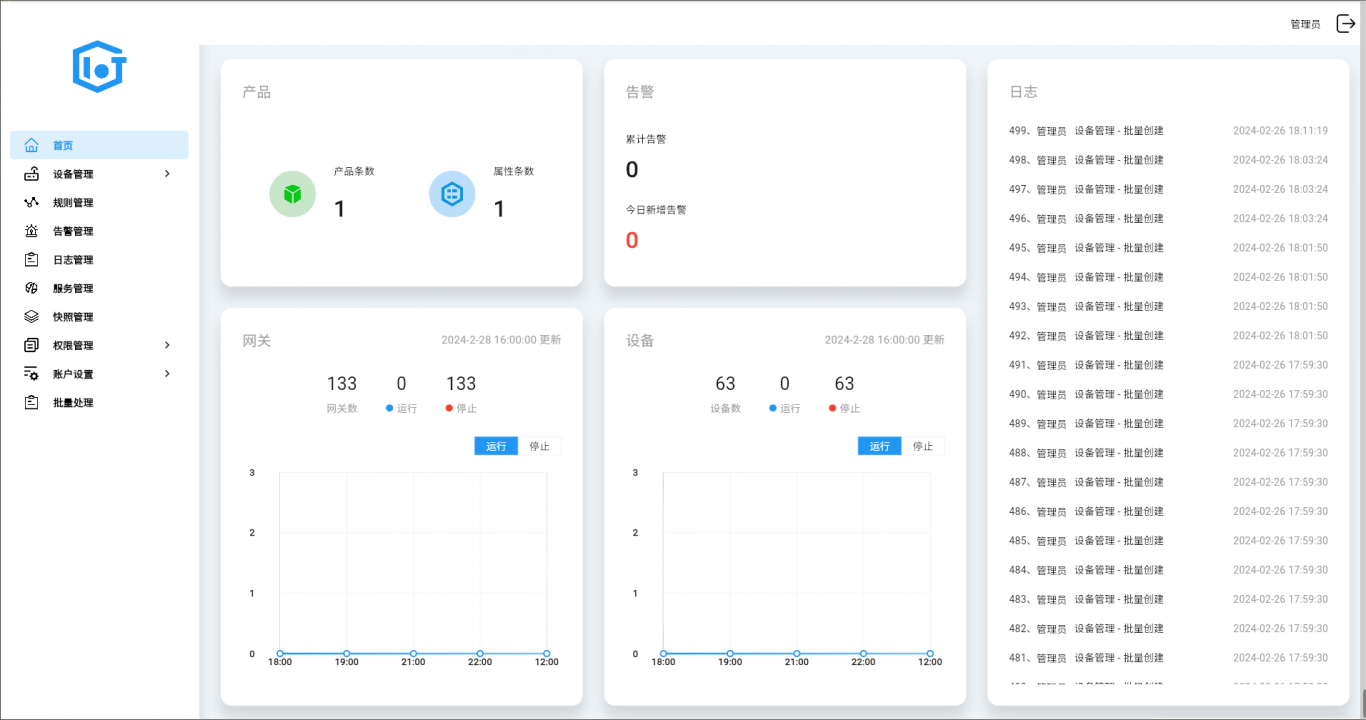This screenshot has height=720, width=1366.
Task: Expand the 权限管理 submenu chevron
Action: (167, 345)
